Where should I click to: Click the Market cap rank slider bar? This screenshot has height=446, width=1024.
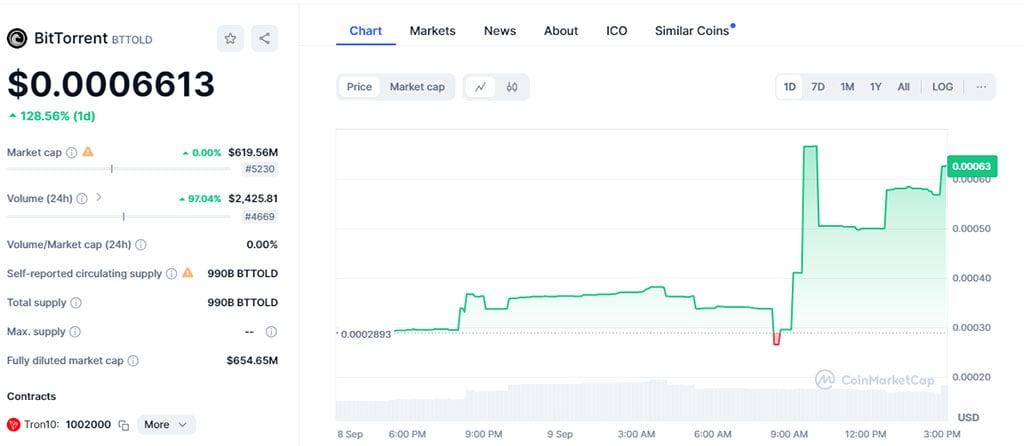coord(119,169)
